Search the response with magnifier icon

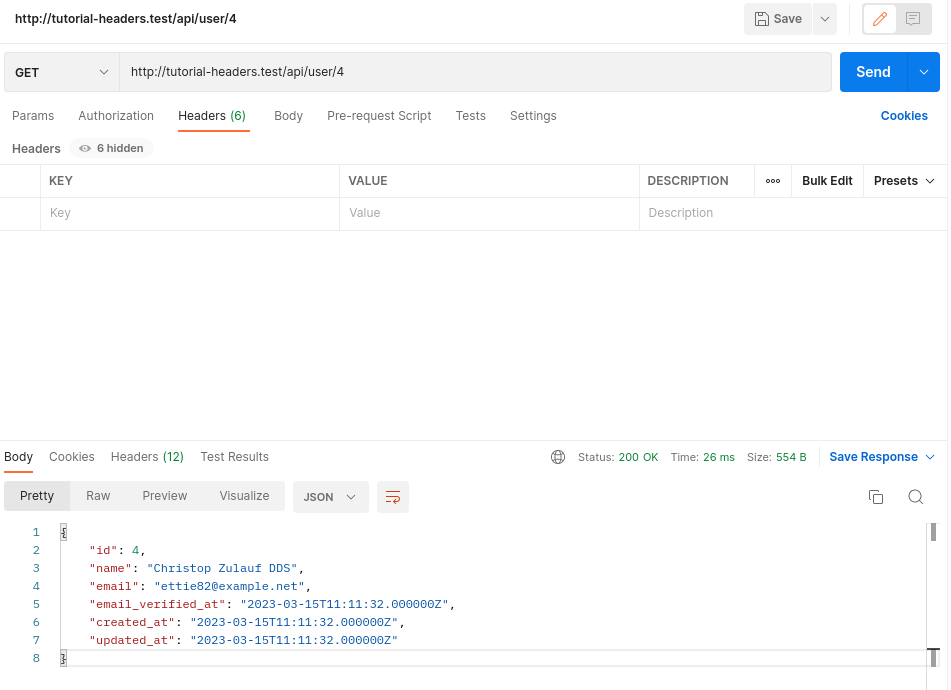pyautogui.click(x=915, y=497)
